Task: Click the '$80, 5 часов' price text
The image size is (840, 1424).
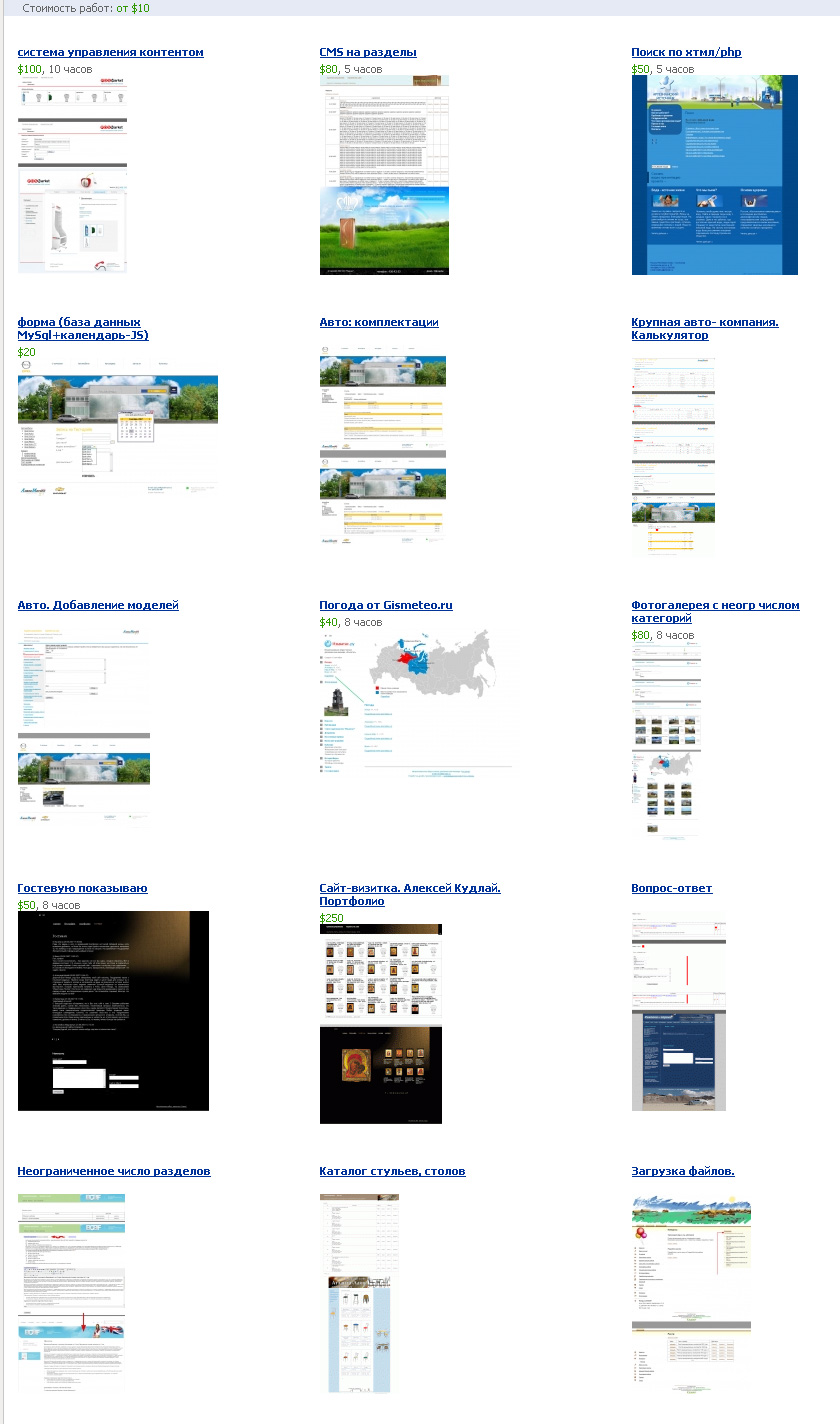Action: coord(351,69)
